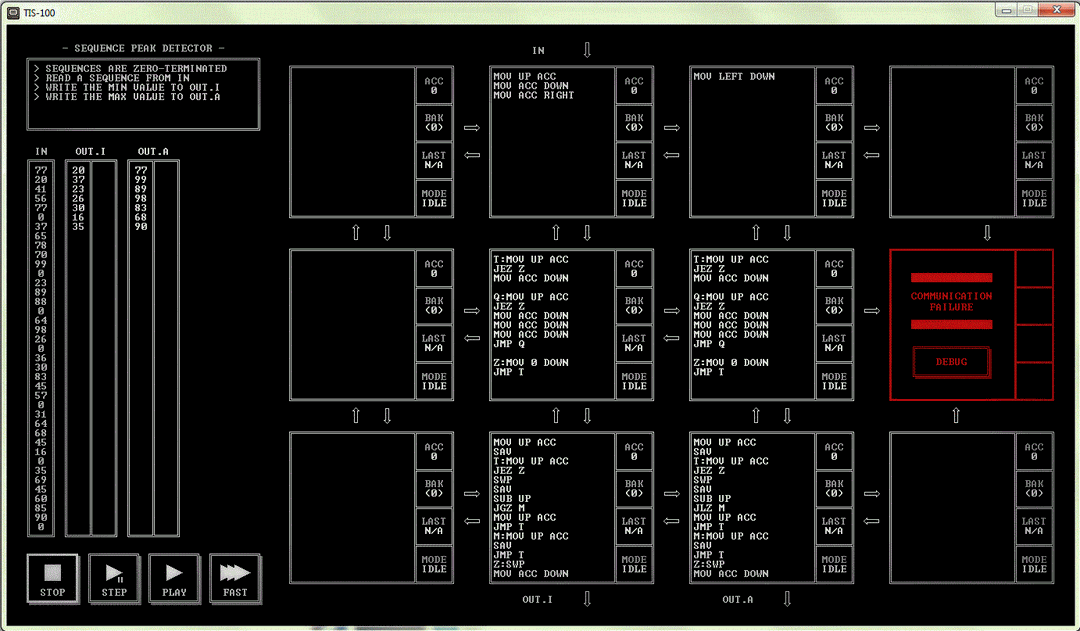Viewport: 1080px width, 631px height.
Task: Click the FAST forward button
Action: tap(235, 578)
